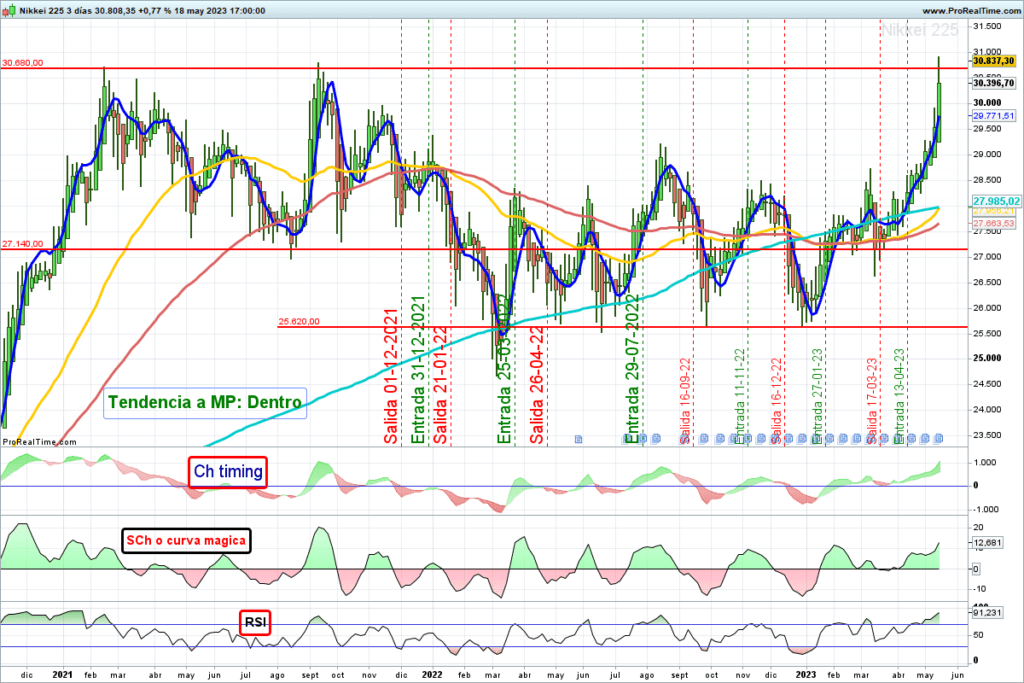The height and width of the screenshot is (683, 1024).
Task: Select the 'Ch timing' indicator label
Action: [228, 471]
